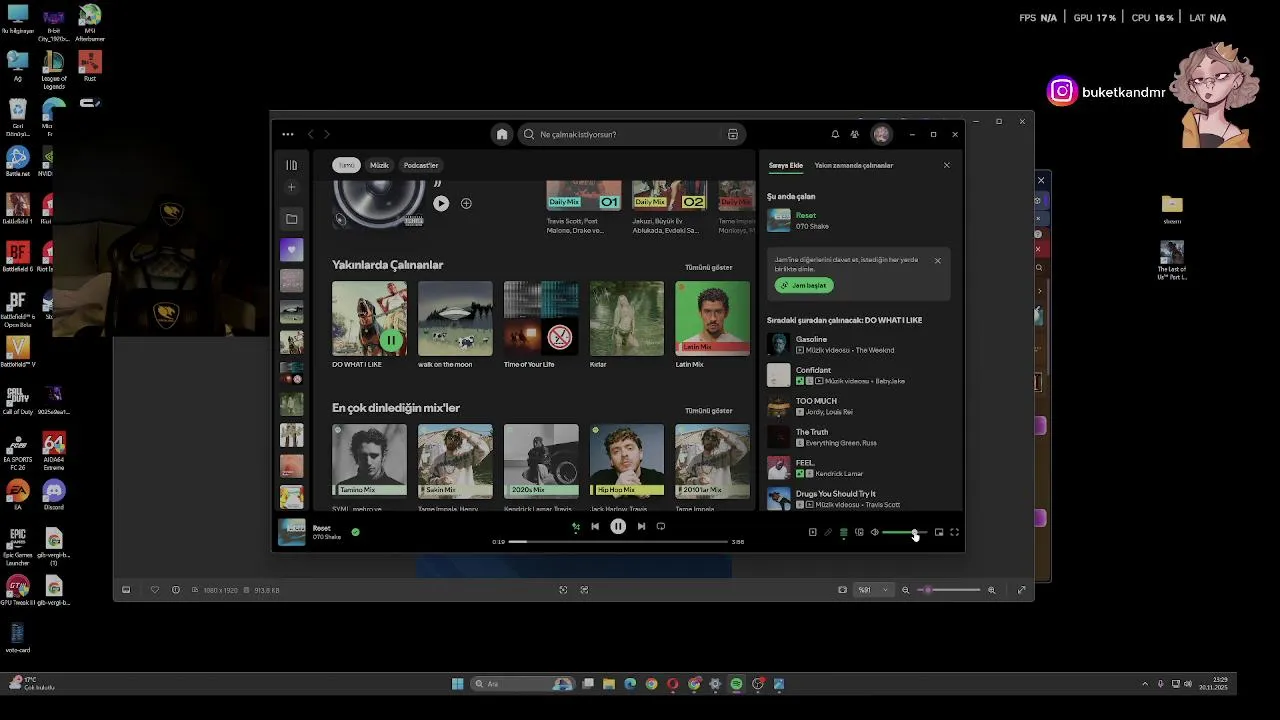Viewport: 1280px width, 720px height.
Task: Skip to next track
Action: pos(641,526)
